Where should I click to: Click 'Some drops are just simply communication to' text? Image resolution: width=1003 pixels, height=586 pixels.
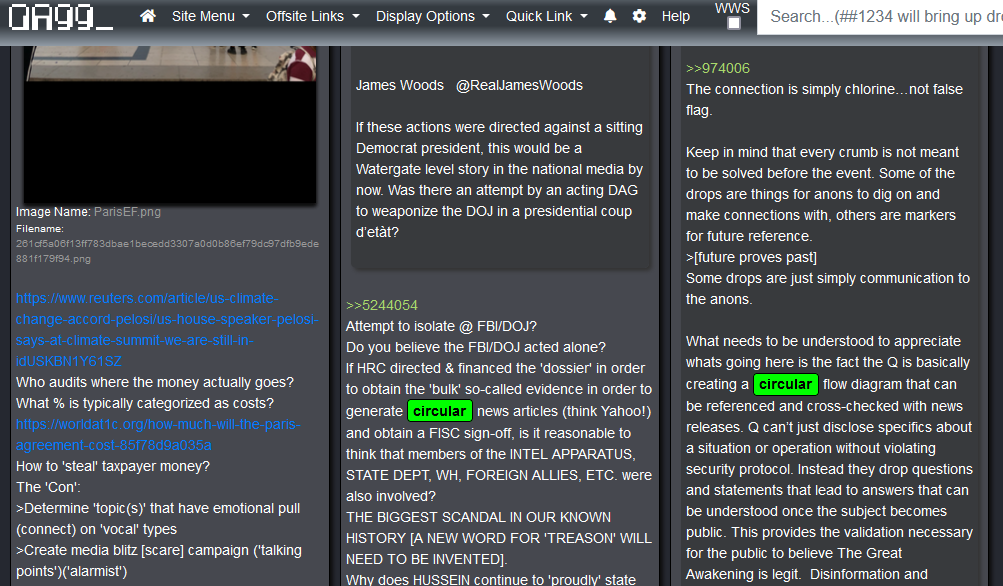coord(828,278)
